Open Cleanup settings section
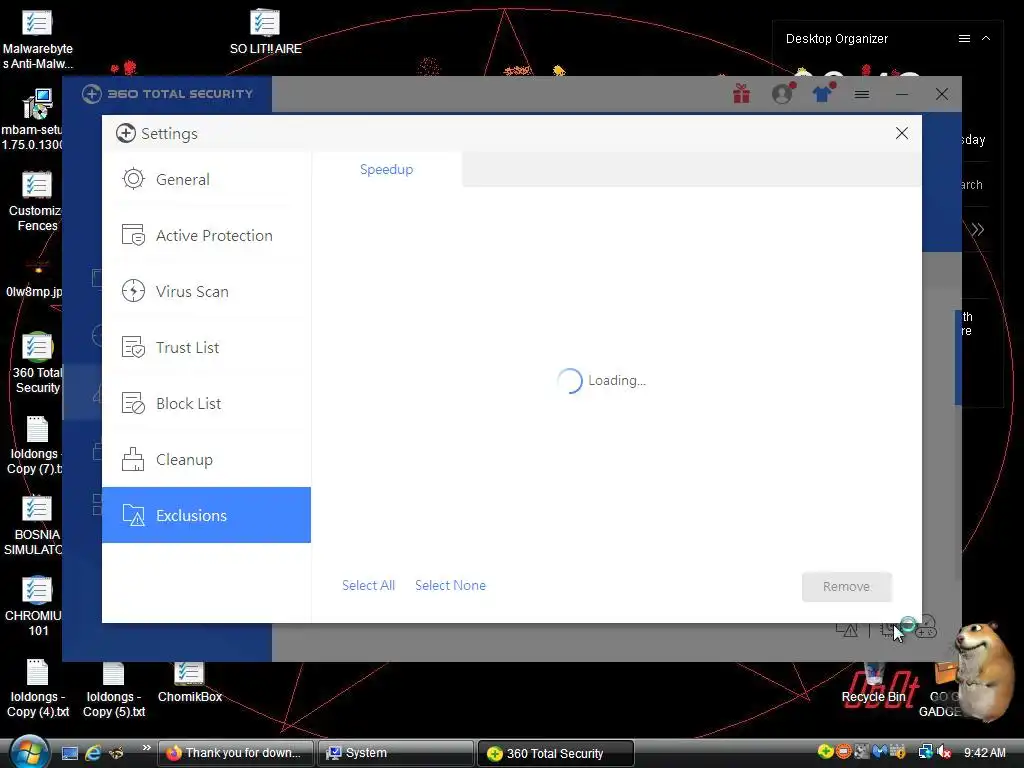This screenshot has height=768, width=1024. 206,460
